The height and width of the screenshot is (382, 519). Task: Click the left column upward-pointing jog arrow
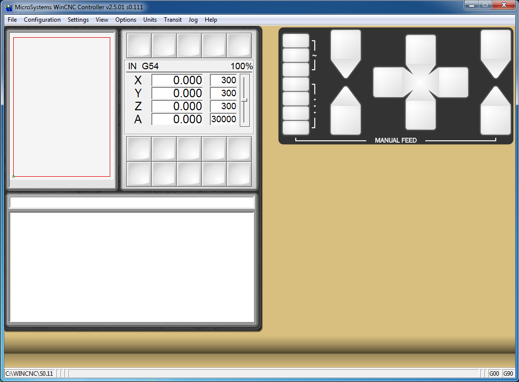(345, 111)
